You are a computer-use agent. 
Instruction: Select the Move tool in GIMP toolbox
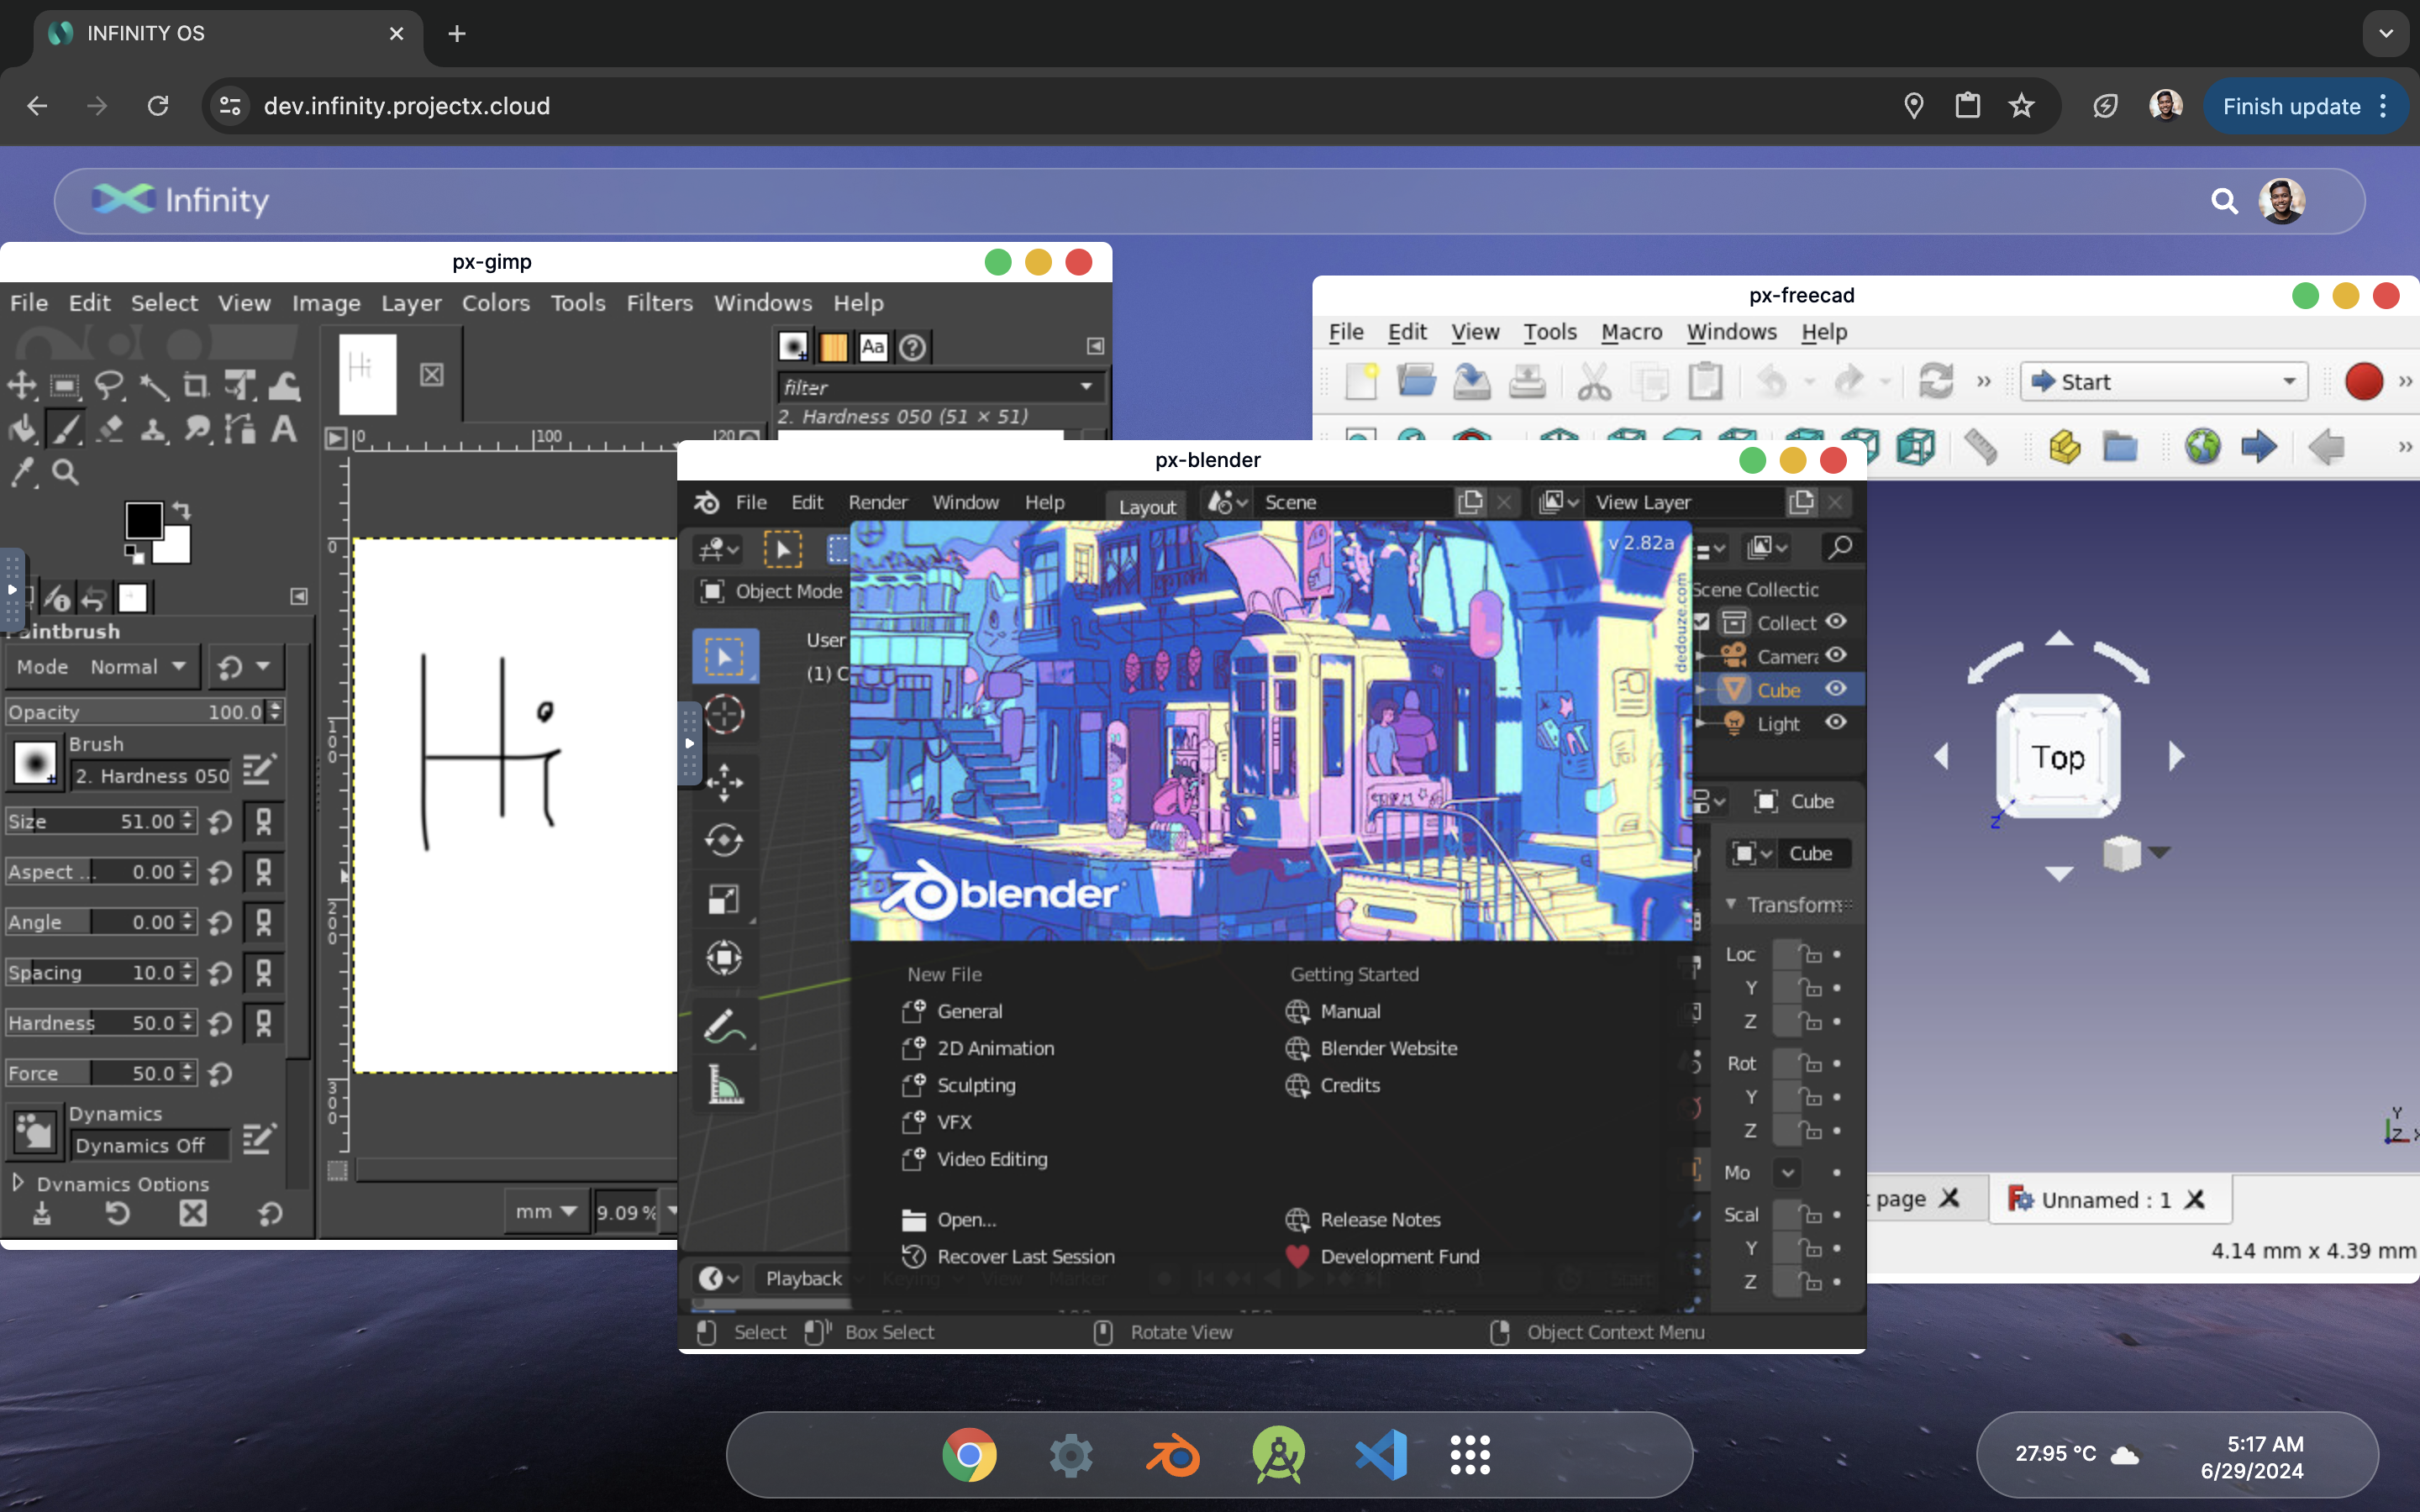[22, 385]
